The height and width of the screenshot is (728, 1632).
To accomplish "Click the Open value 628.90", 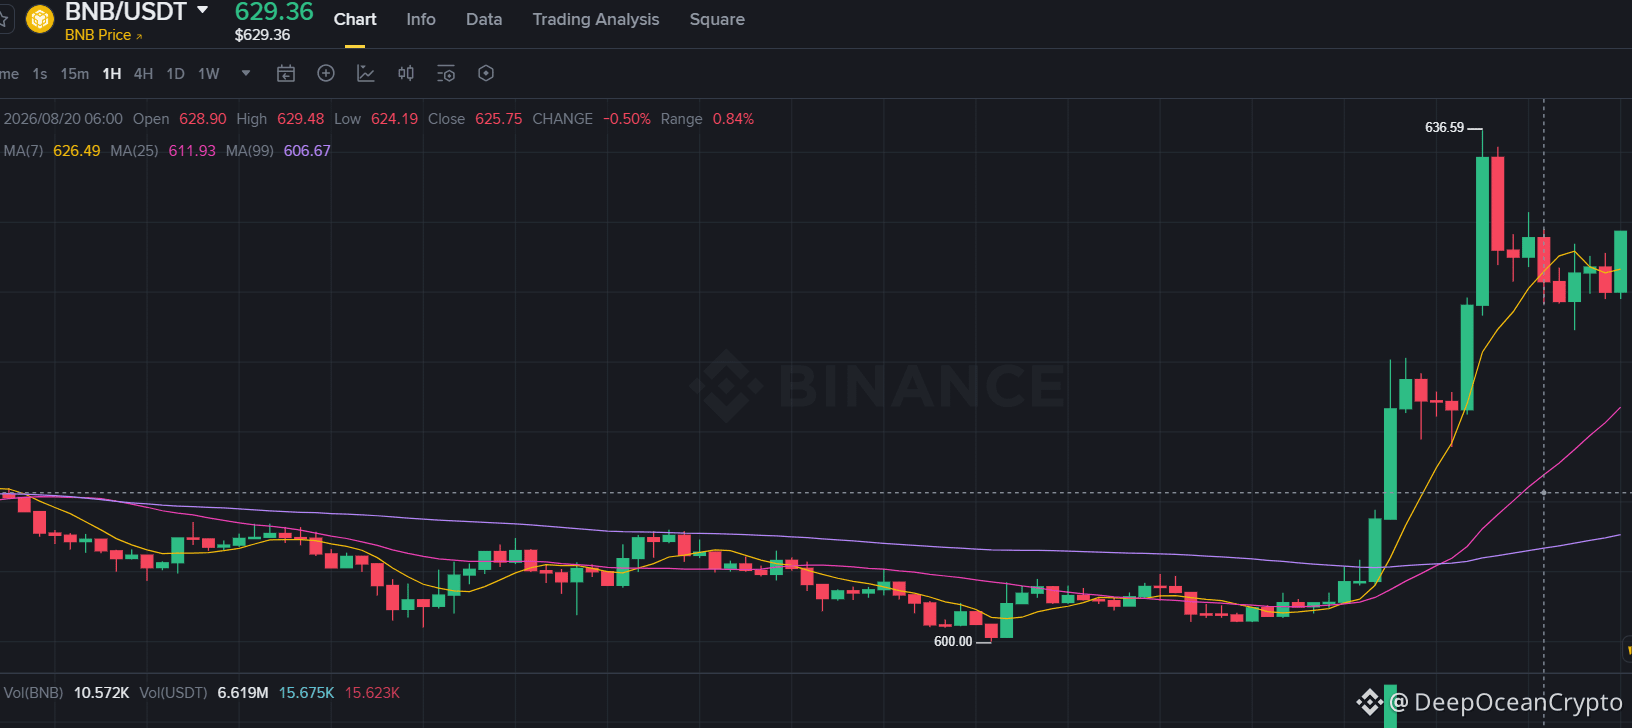I will pyautogui.click(x=203, y=119).
